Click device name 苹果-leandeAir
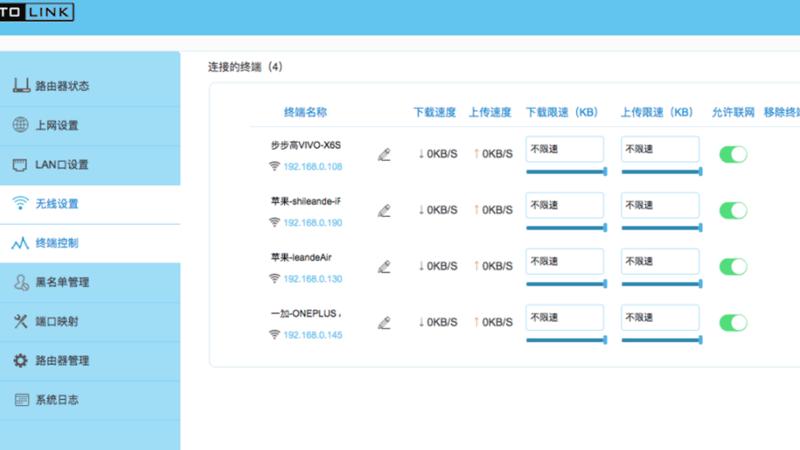Screen dimensions: 800x450 point(301,258)
